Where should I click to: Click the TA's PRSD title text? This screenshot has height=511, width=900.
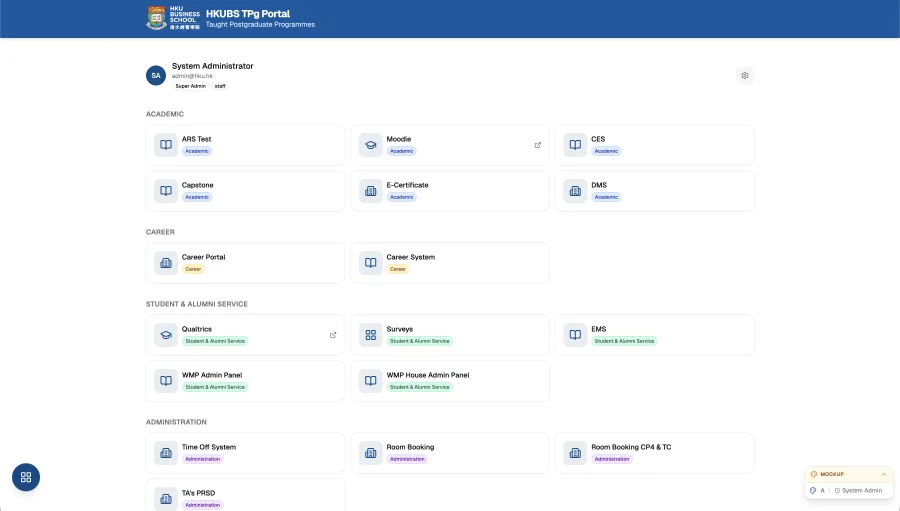pyautogui.click(x=198, y=493)
